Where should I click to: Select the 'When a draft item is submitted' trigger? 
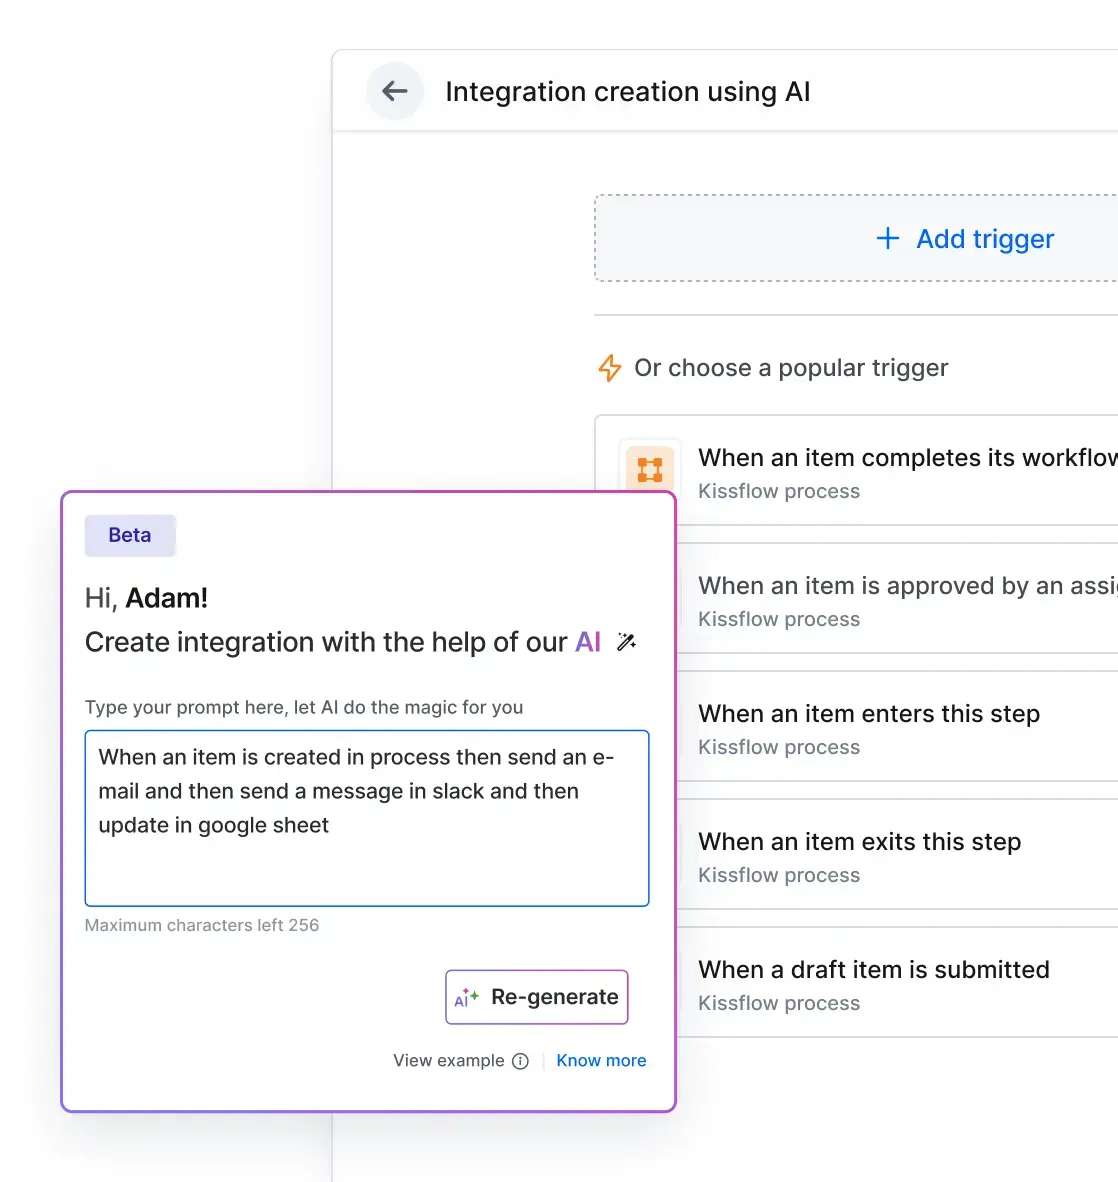point(874,969)
